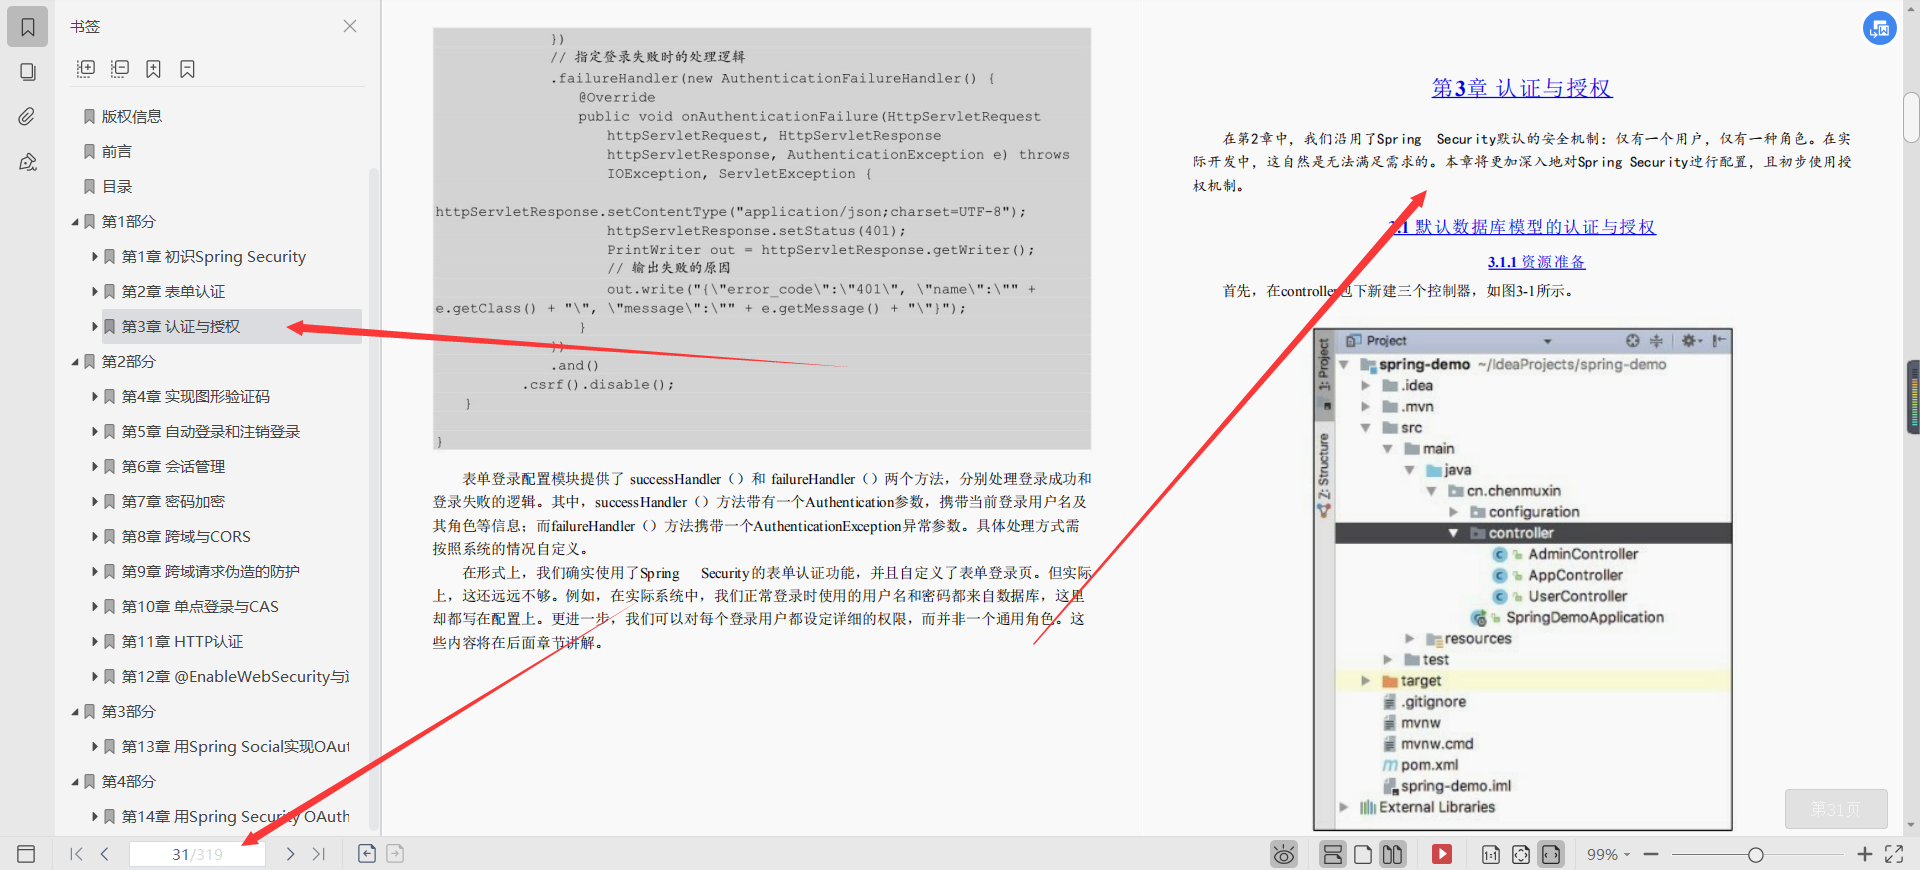This screenshot has height=870, width=1920.
Task: Start slideshow with the red play button
Action: coord(1442,854)
